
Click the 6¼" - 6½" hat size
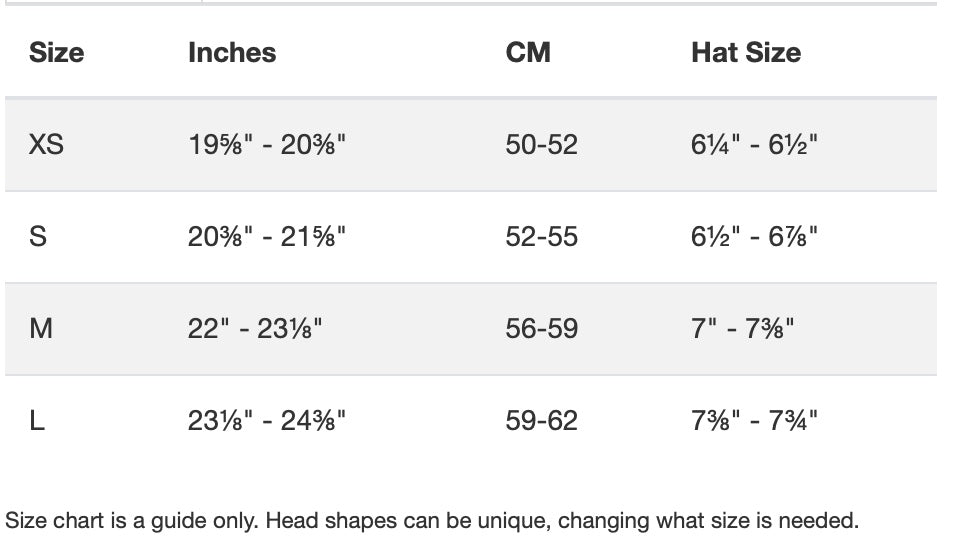tap(754, 145)
